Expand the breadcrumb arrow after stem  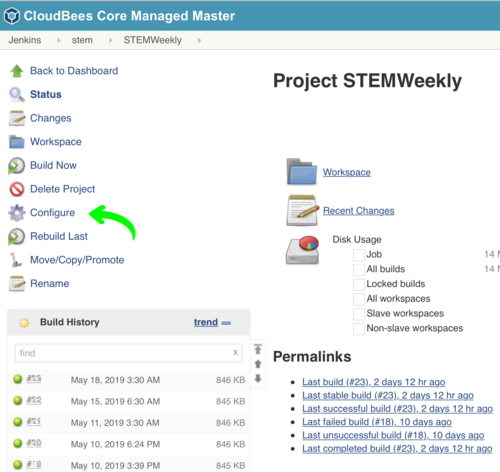tap(110, 40)
